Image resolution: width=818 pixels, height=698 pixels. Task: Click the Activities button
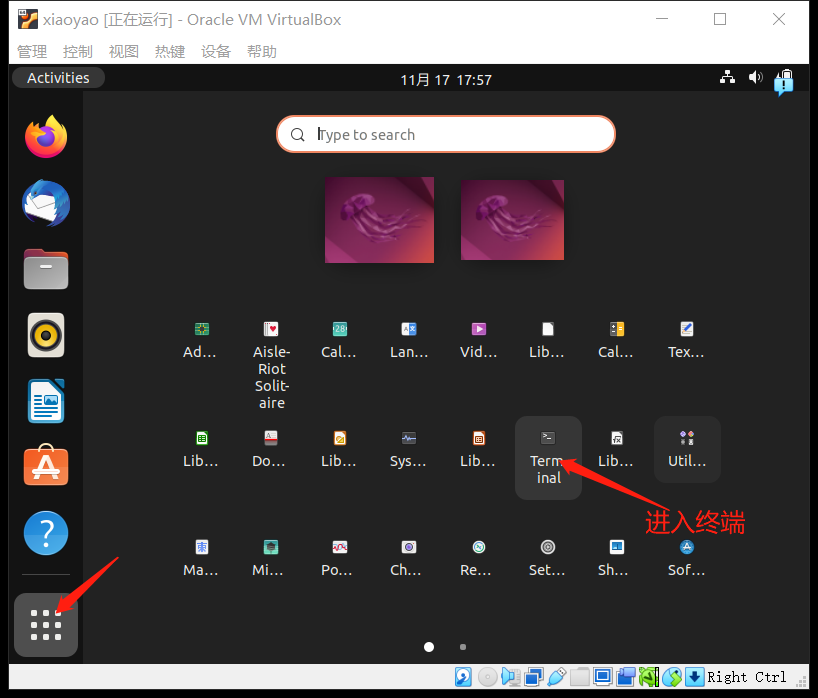click(58, 78)
